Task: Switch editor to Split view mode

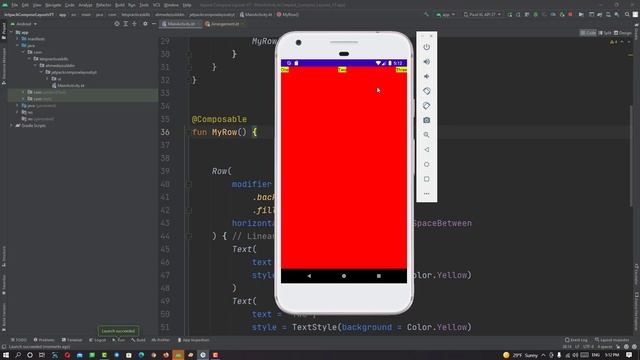Action: coord(604,33)
